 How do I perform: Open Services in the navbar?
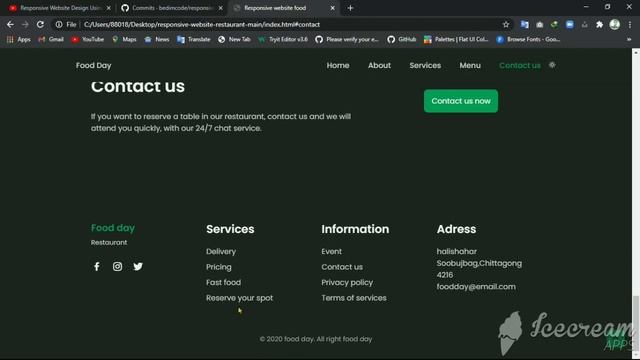425,65
